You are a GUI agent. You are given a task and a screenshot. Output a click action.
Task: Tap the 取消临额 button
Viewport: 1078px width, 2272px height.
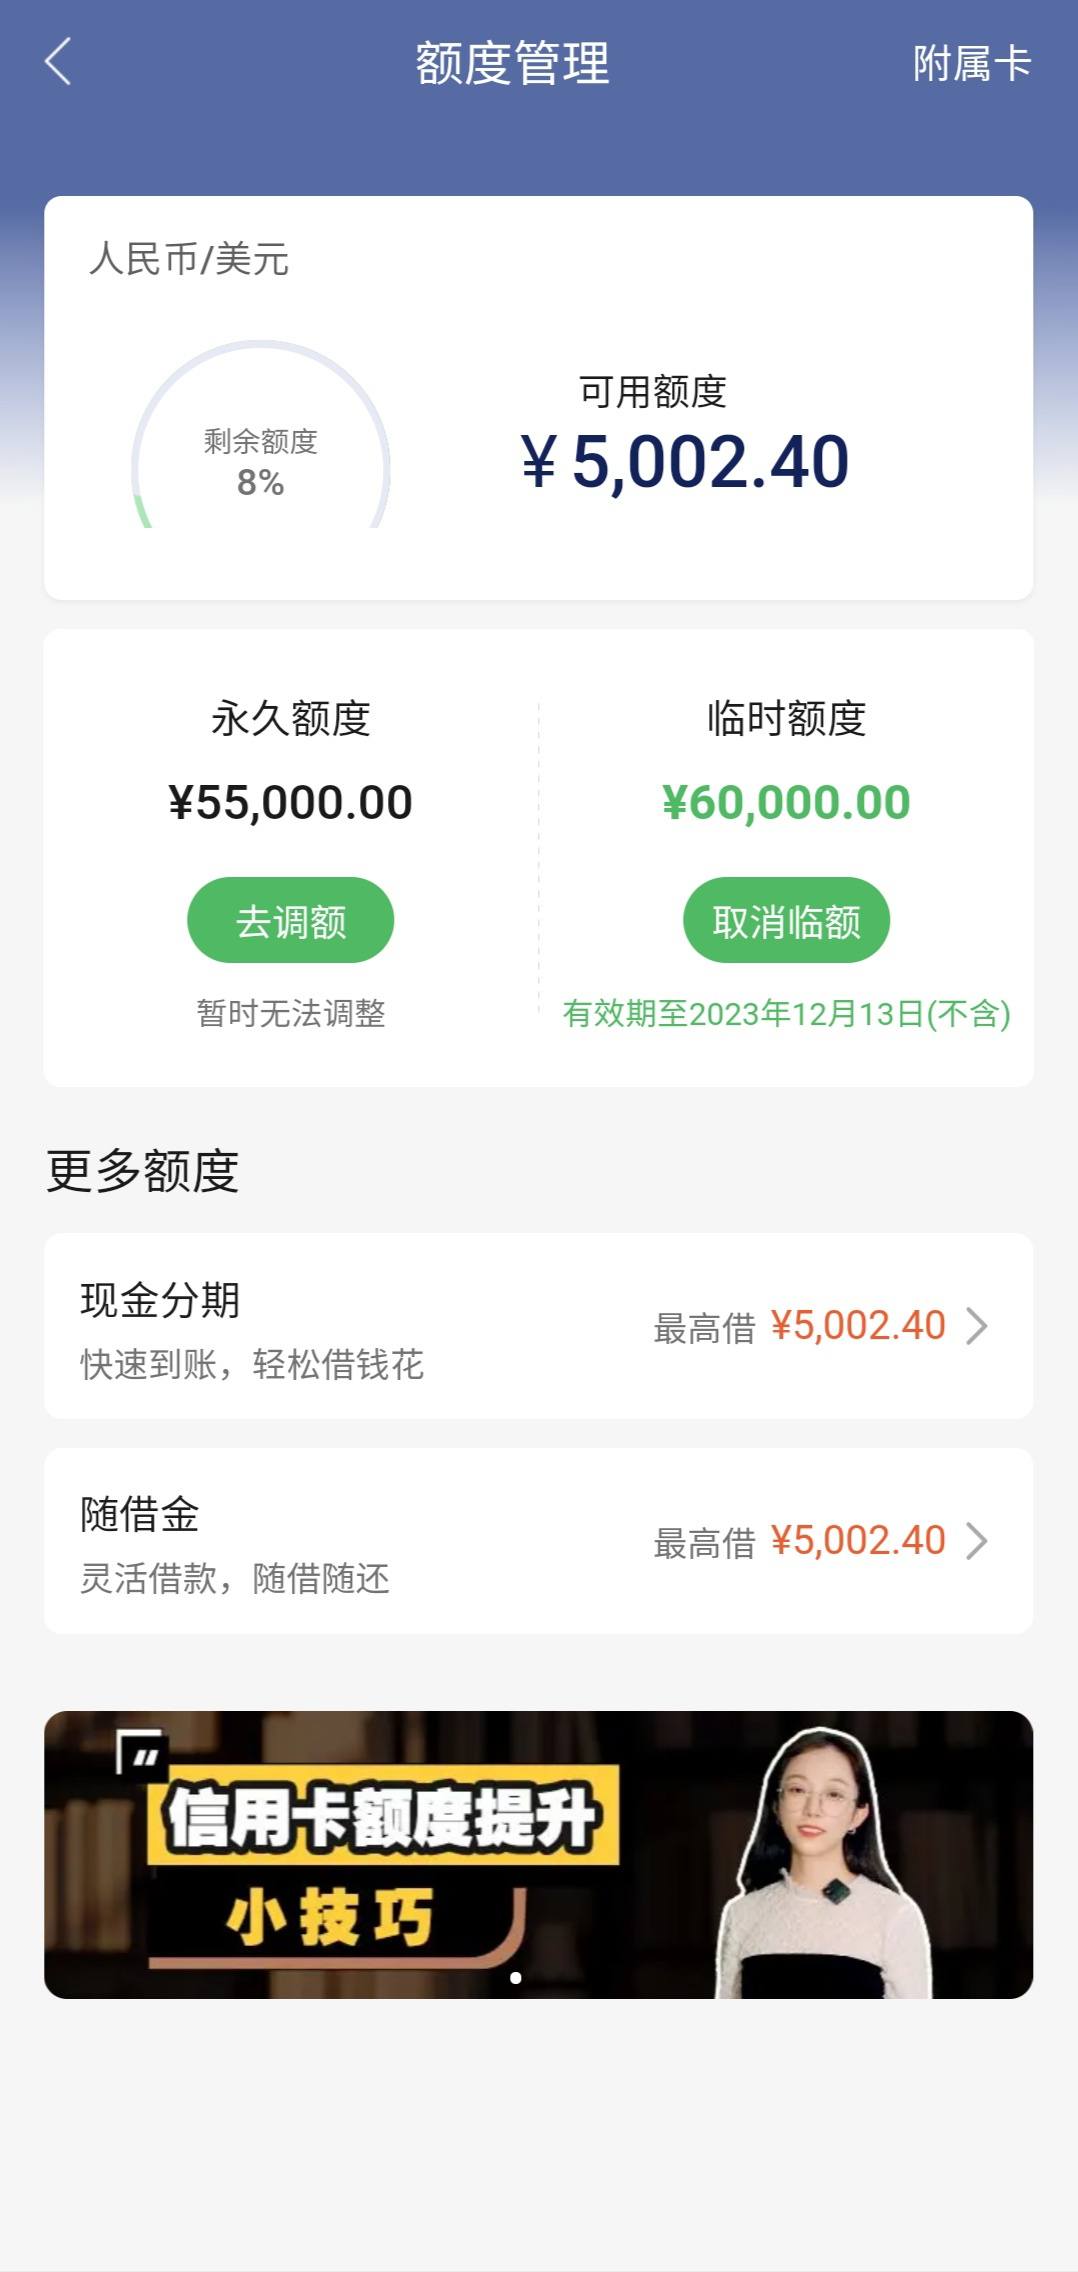[786, 920]
